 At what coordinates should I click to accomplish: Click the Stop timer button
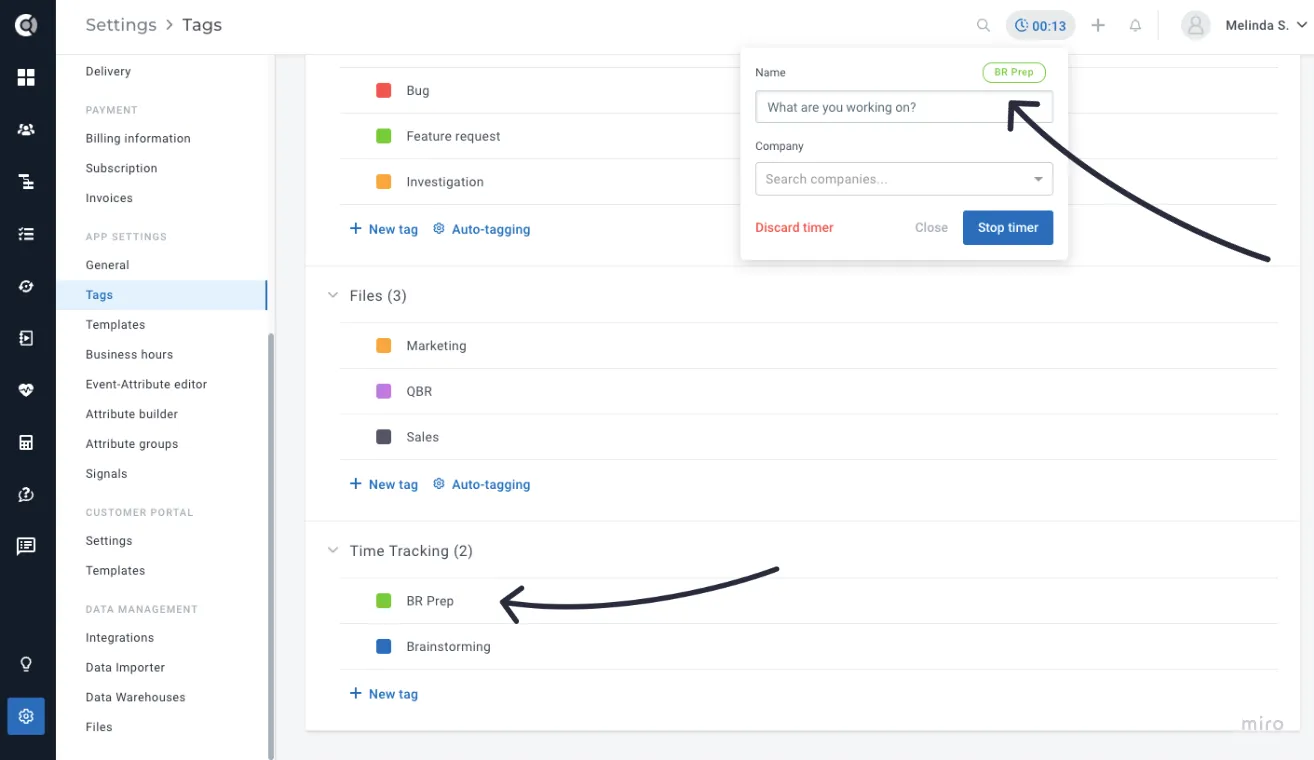(x=1008, y=227)
